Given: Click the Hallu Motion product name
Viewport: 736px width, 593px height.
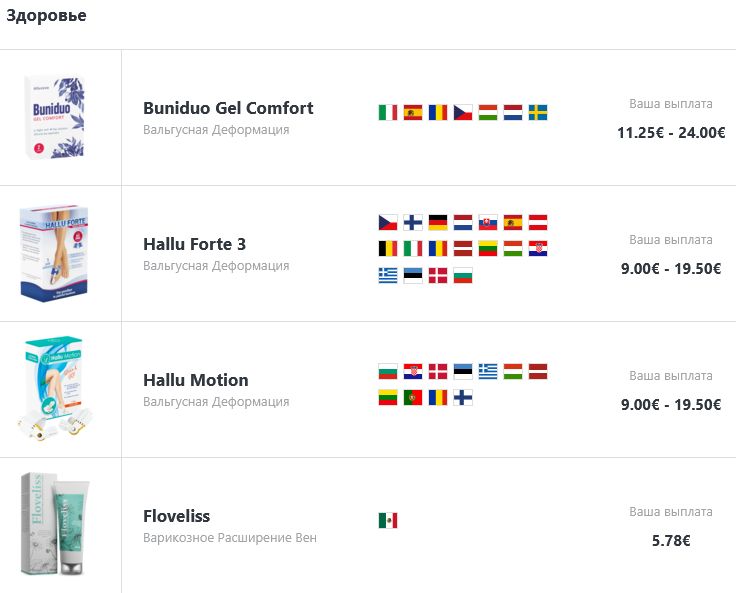Looking at the screenshot, I should pyautogui.click(x=196, y=380).
